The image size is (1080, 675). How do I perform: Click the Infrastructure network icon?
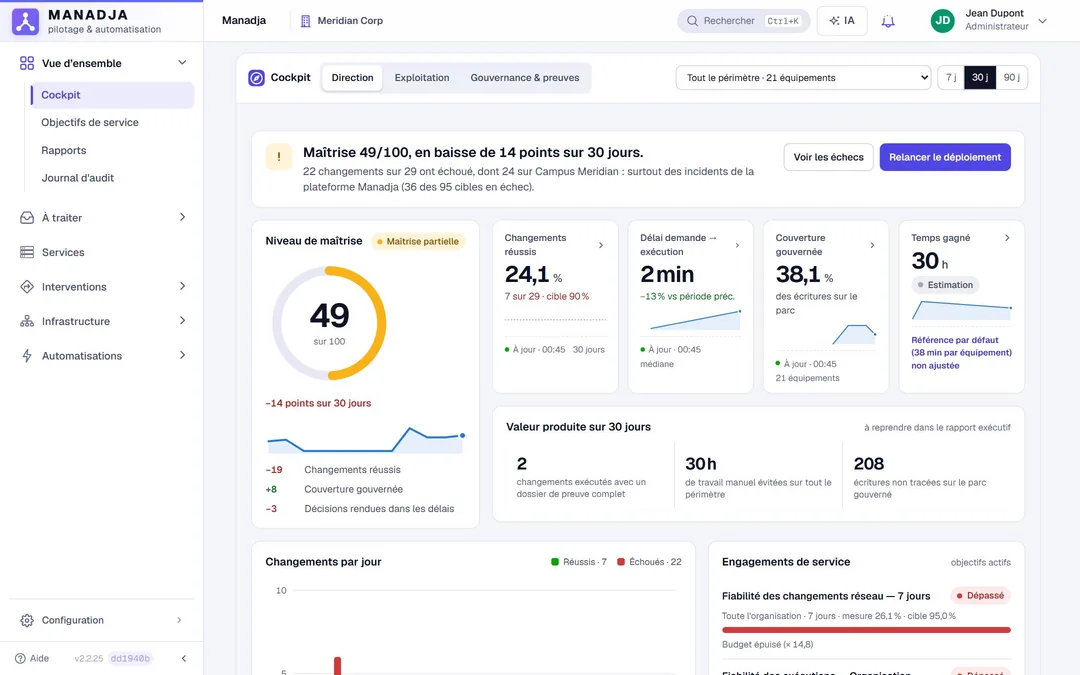pyautogui.click(x=27, y=321)
